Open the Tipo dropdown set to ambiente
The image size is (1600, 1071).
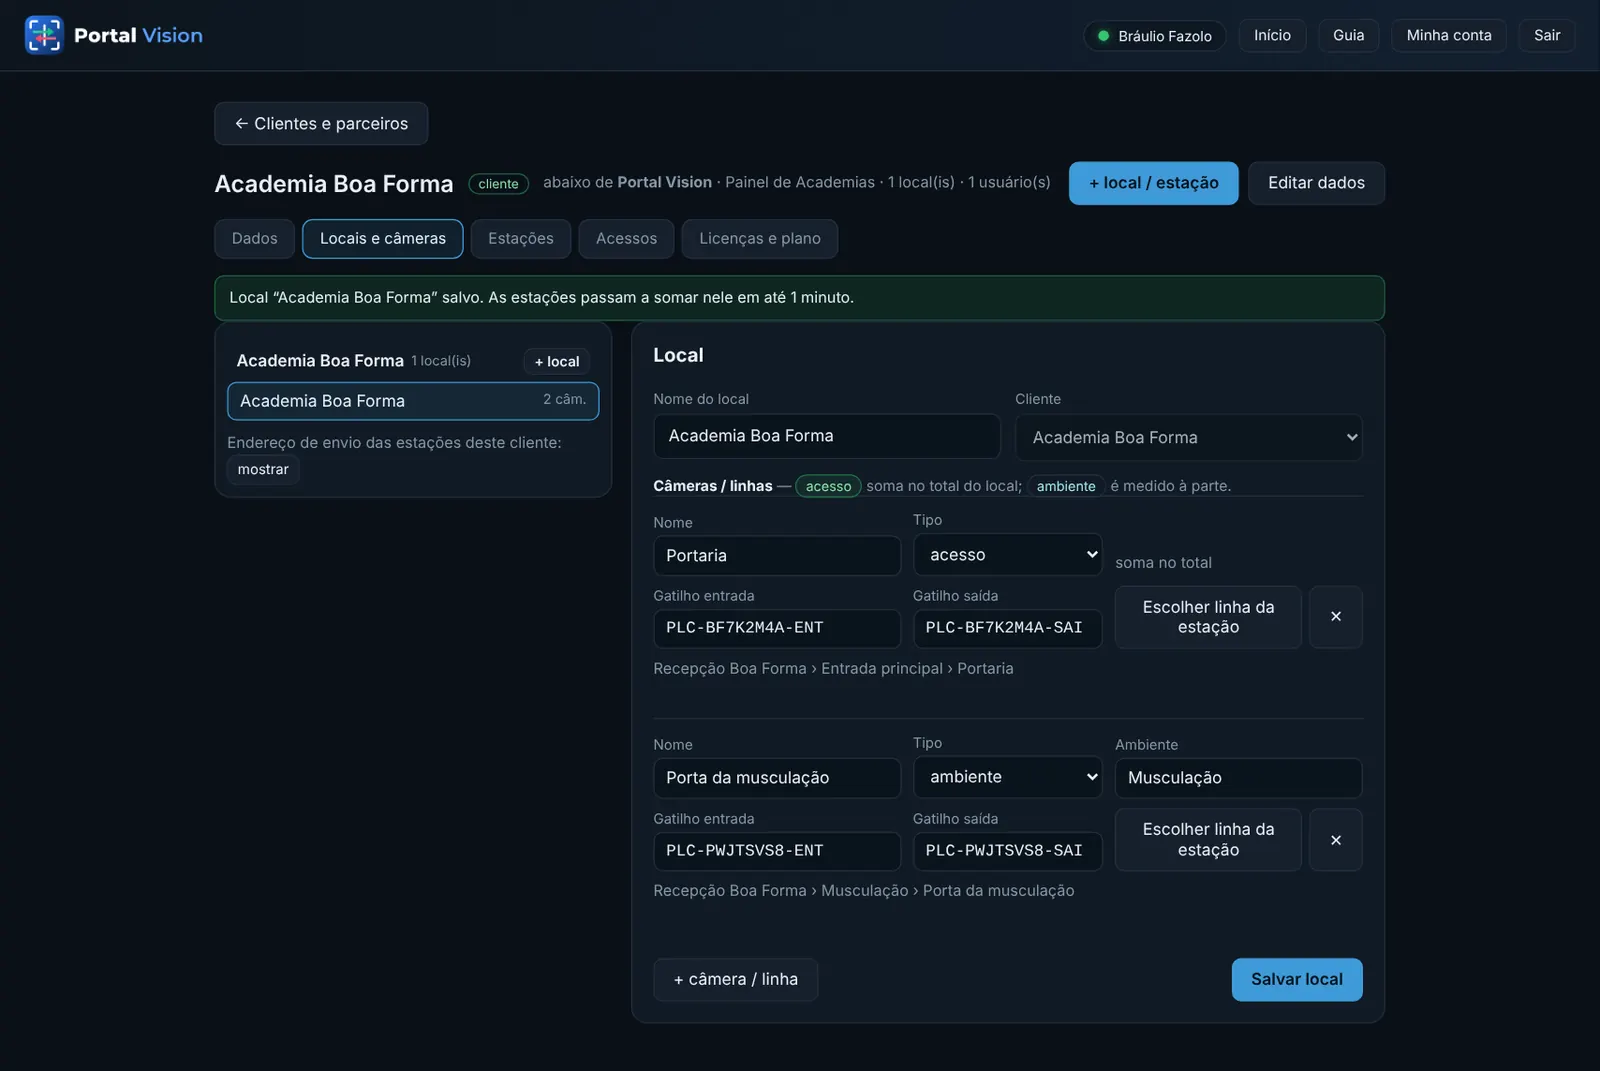(1007, 777)
